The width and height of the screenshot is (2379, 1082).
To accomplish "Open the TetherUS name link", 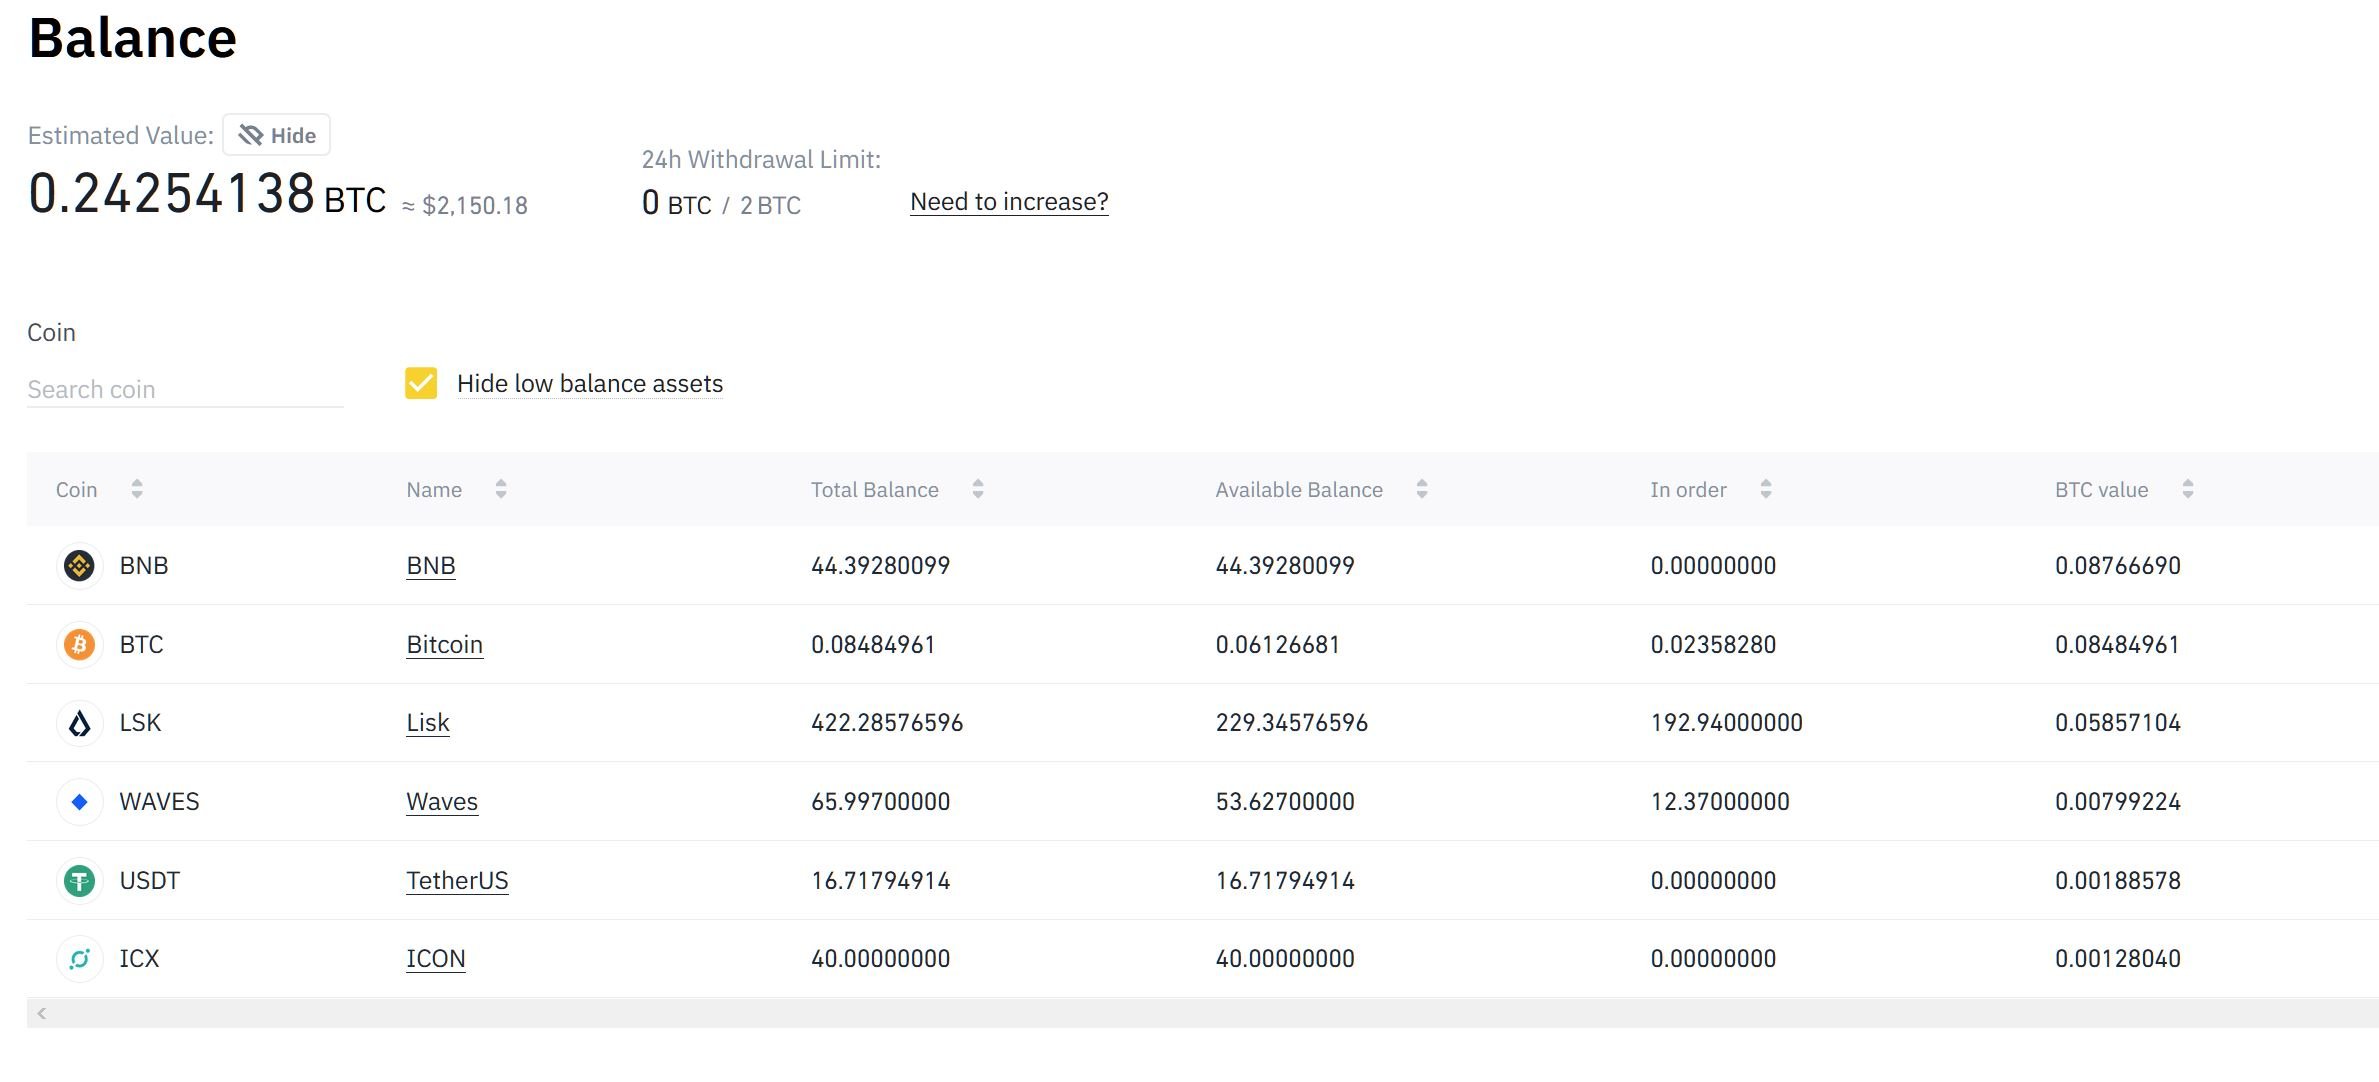I will coord(457,881).
